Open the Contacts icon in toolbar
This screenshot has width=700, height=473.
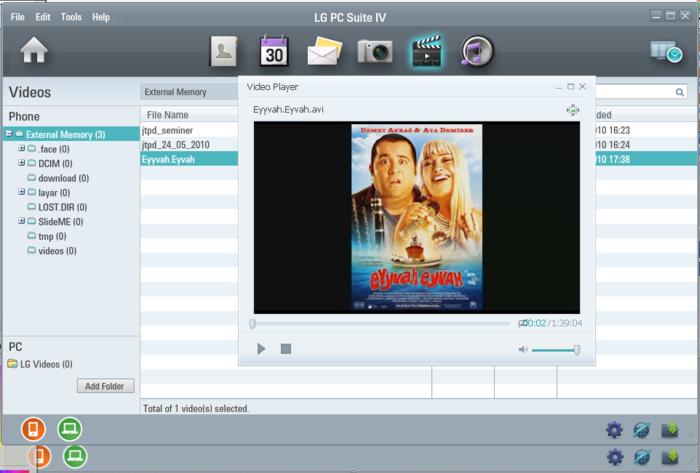(224, 51)
